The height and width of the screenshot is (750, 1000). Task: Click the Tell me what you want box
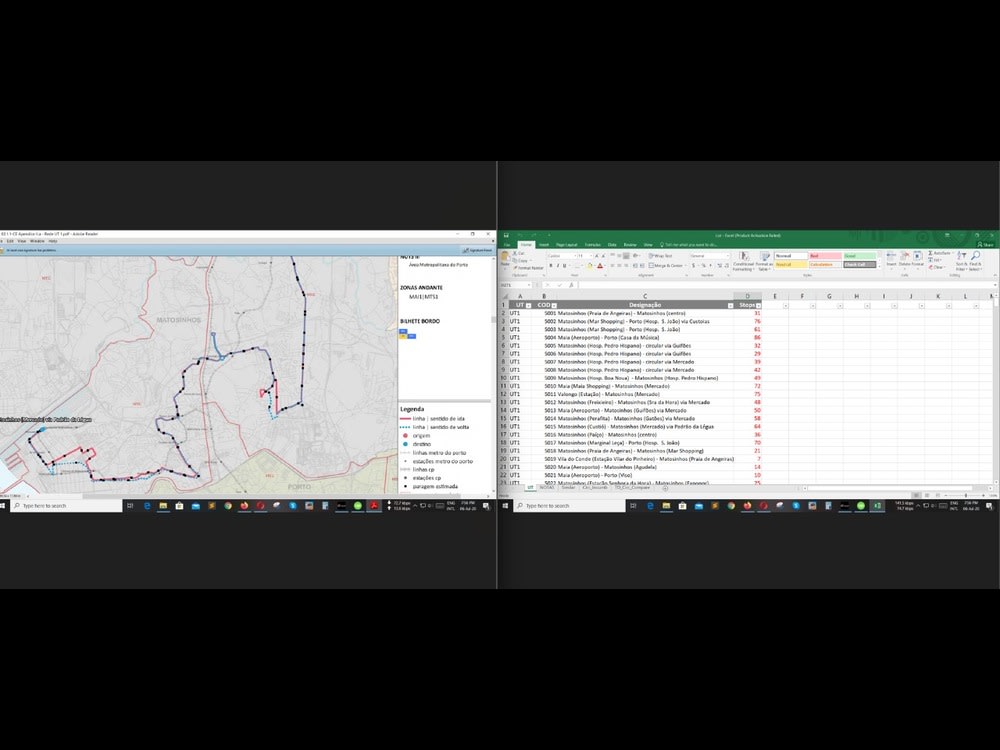(x=690, y=245)
